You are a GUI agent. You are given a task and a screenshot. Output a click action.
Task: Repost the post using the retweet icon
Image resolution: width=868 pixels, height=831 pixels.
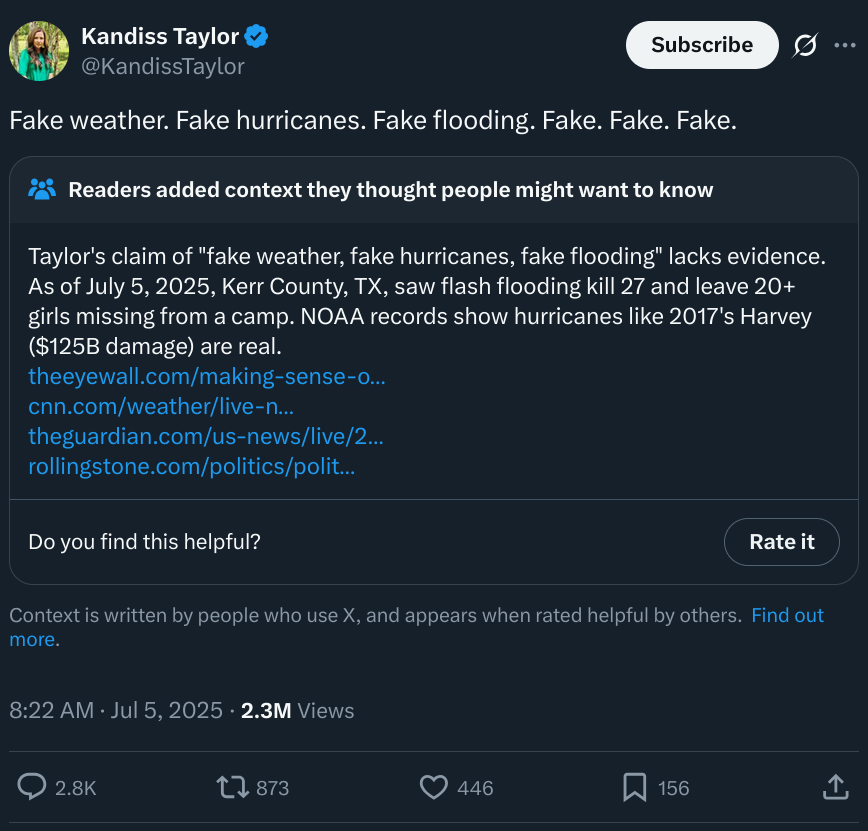(x=232, y=787)
